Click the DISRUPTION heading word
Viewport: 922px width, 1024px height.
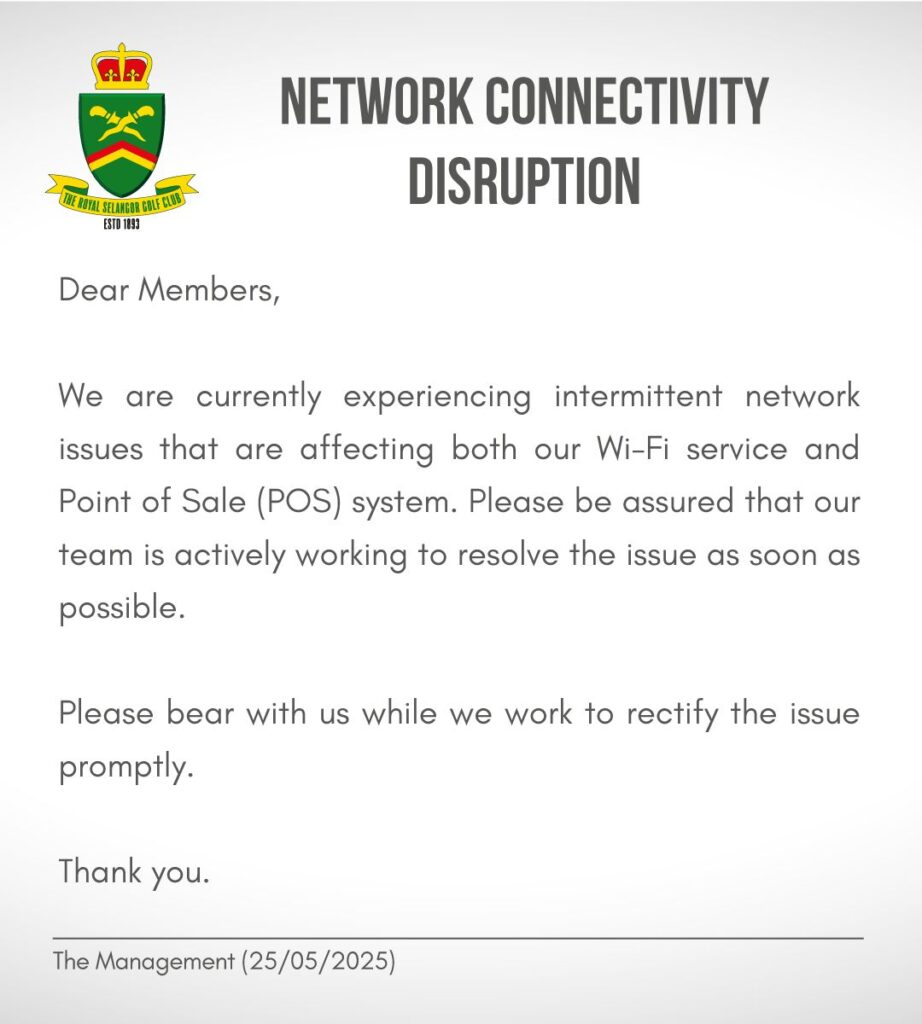(x=524, y=180)
